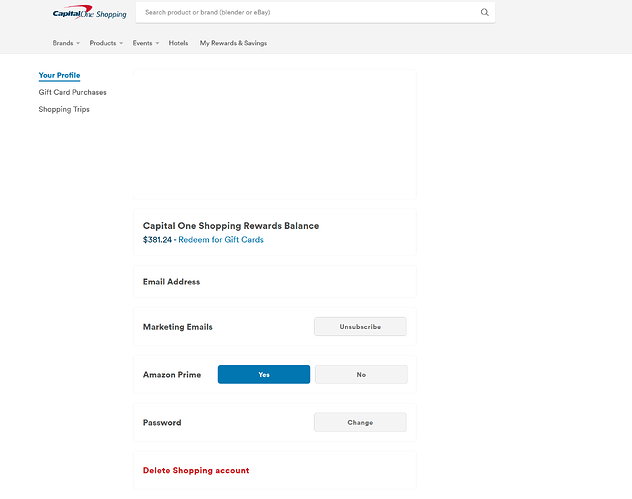Click the $381.24 rewards balance amount
This screenshot has width=632, height=499.
pyautogui.click(x=157, y=240)
